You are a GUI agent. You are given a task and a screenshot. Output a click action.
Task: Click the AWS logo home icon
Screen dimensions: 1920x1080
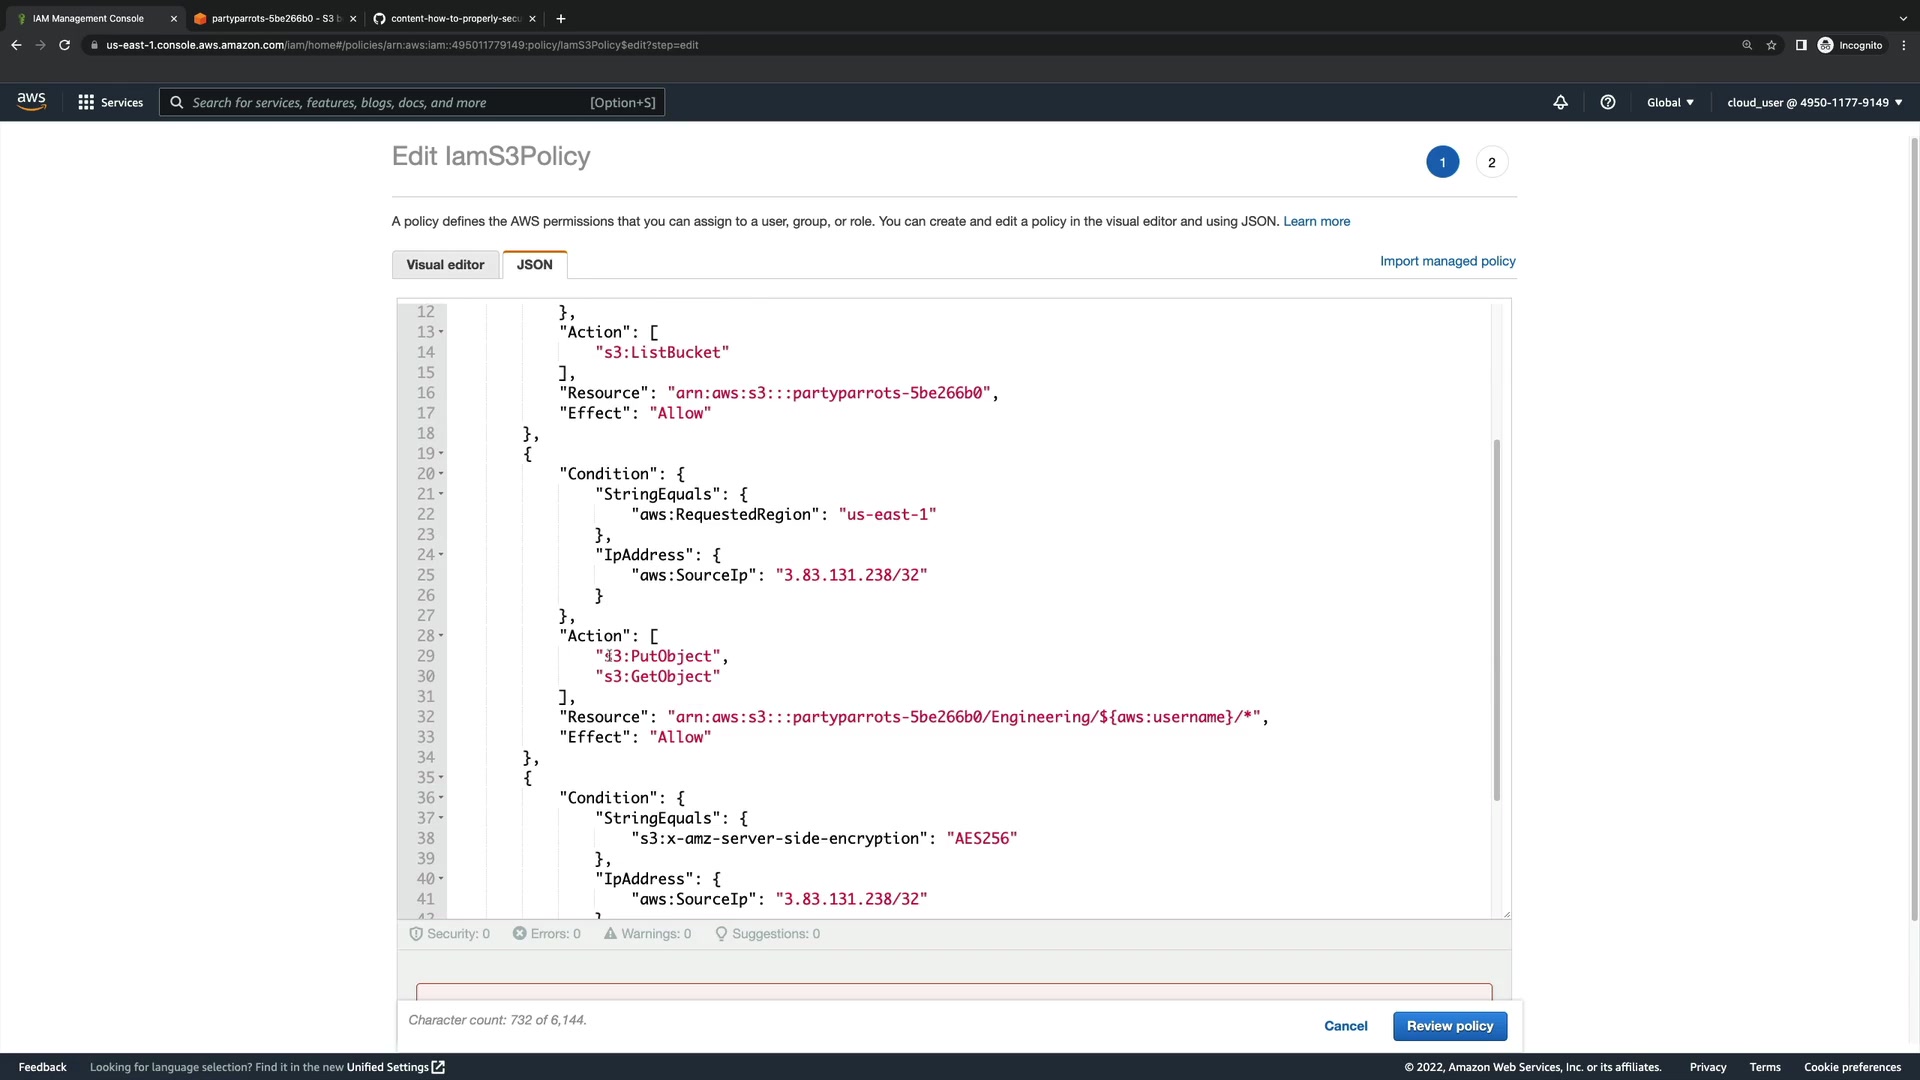(31, 101)
